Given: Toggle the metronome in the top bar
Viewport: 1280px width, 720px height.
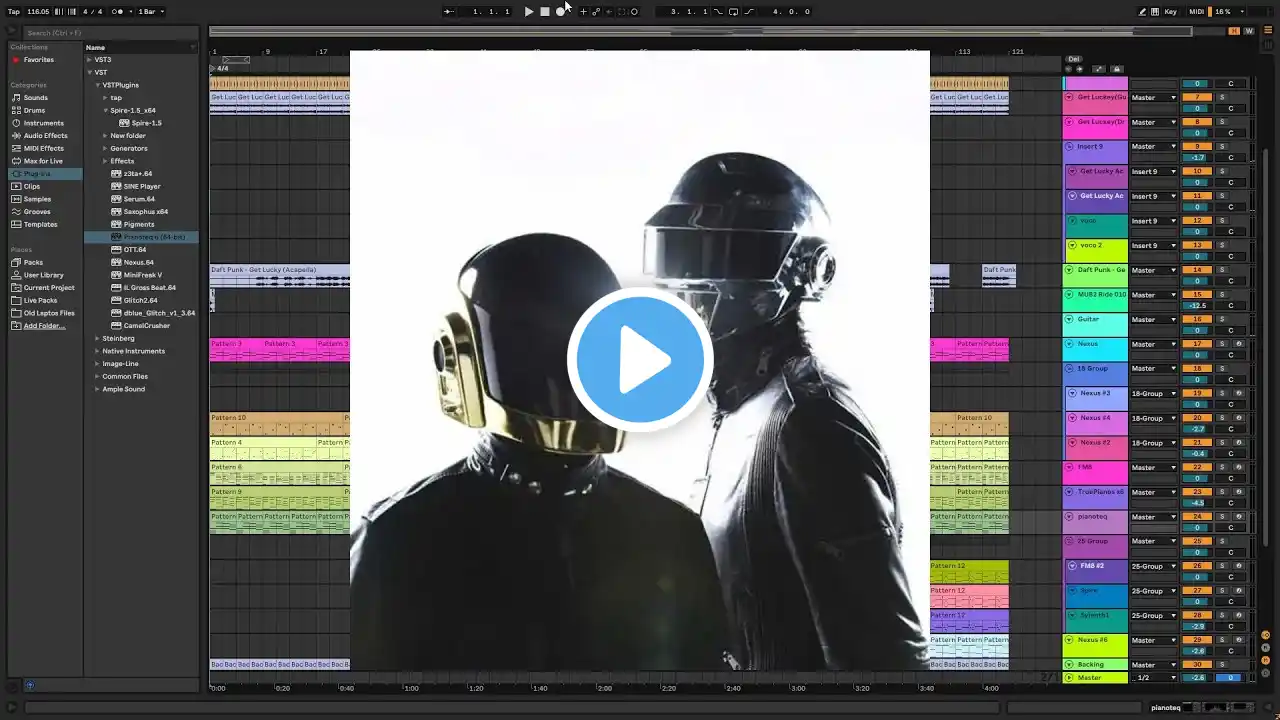Looking at the screenshot, I should pyautogui.click(x=118, y=12).
